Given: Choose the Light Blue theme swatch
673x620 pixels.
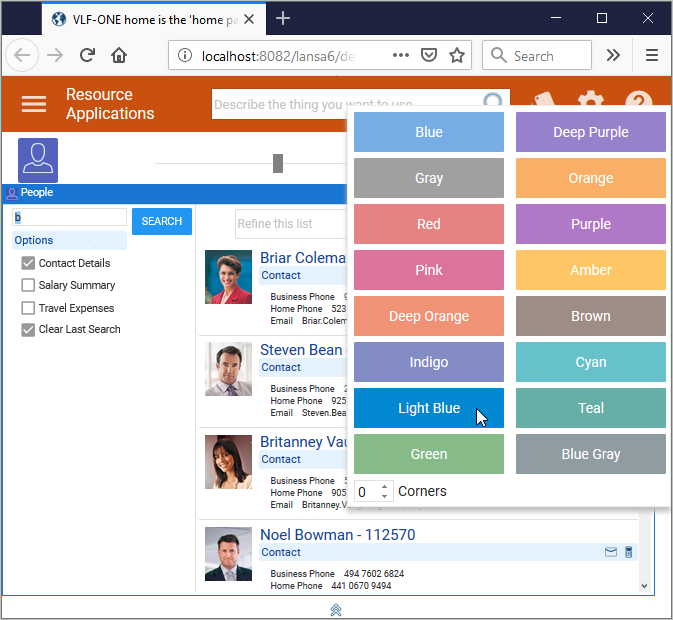Looking at the screenshot, I should [x=429, y=408].
